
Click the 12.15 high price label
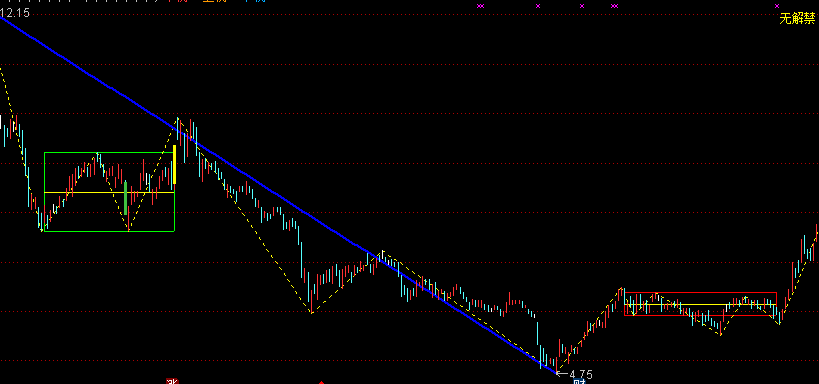click(15, 13)
